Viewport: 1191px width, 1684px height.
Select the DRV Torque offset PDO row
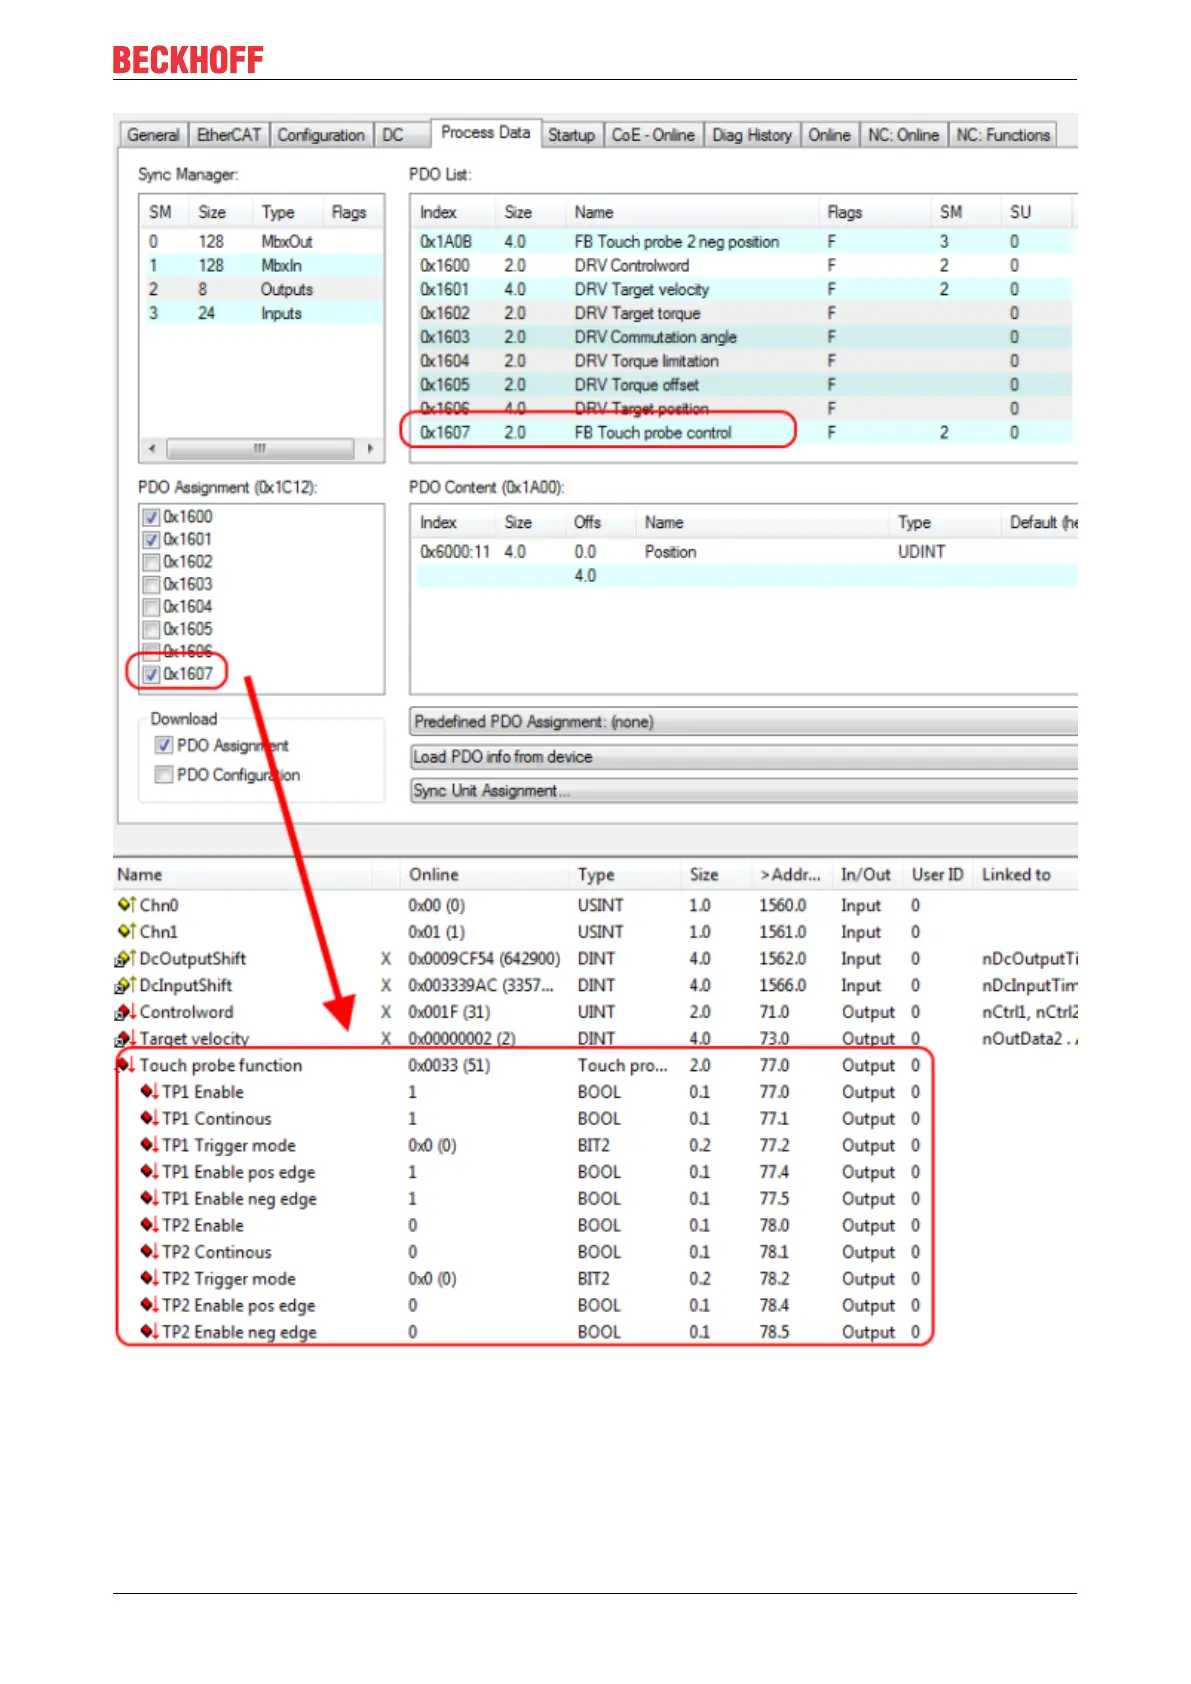tap(742, 386)
